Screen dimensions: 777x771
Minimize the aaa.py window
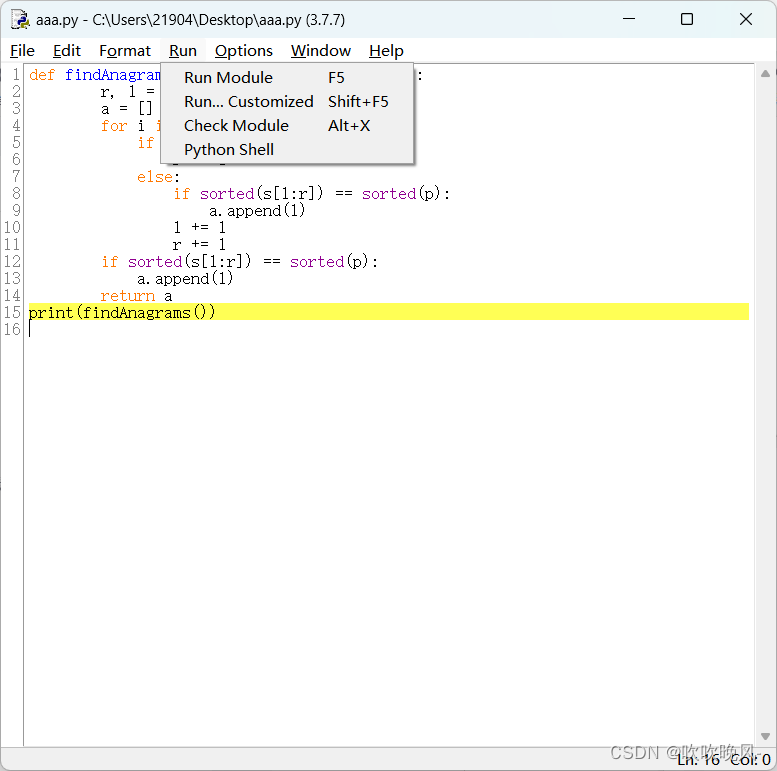click(x=629, y=19)
